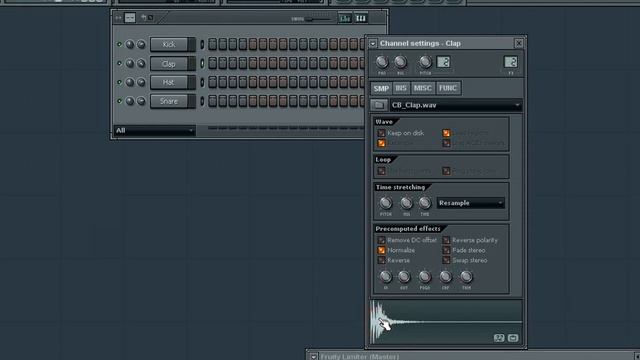Enable the Reverse checkbox
The image size is (640, 360).
pos(381,260)
